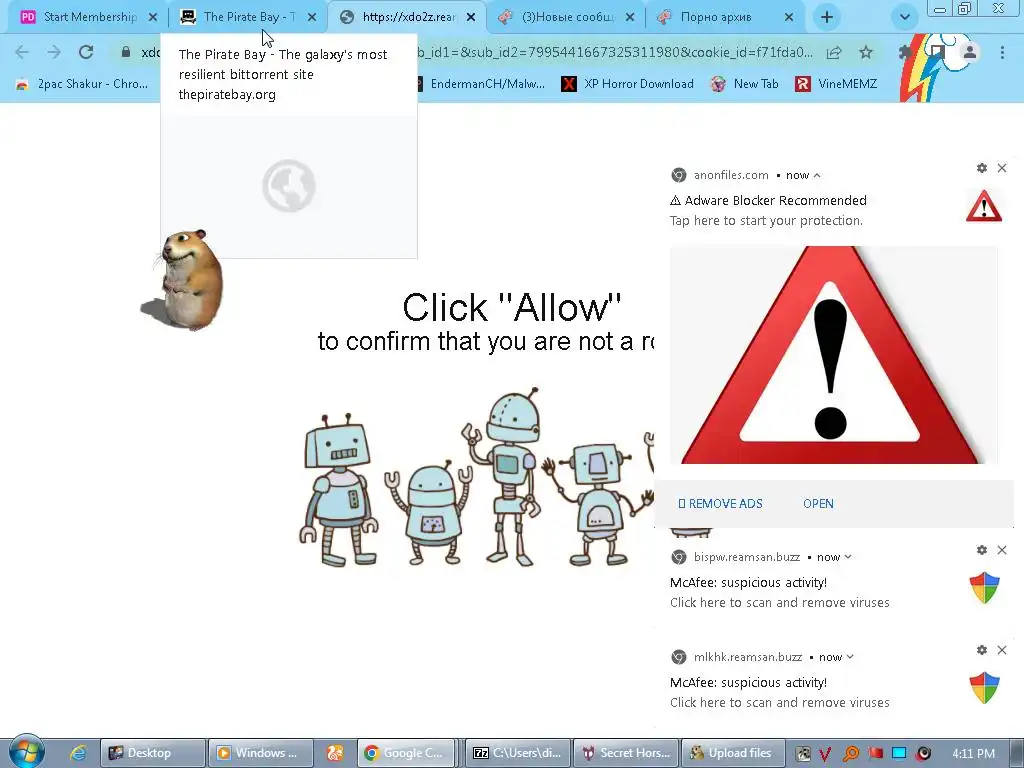The image size is (1024, 768).
Task: Open the 2pac Shakur bookmark
Action: (x=82, y=84)
